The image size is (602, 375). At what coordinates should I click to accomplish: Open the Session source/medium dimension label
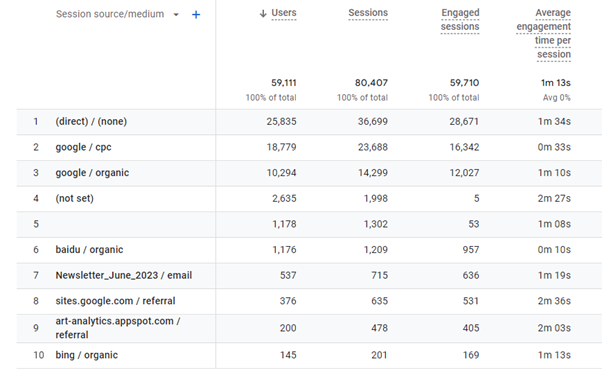(x=110, y=14)
